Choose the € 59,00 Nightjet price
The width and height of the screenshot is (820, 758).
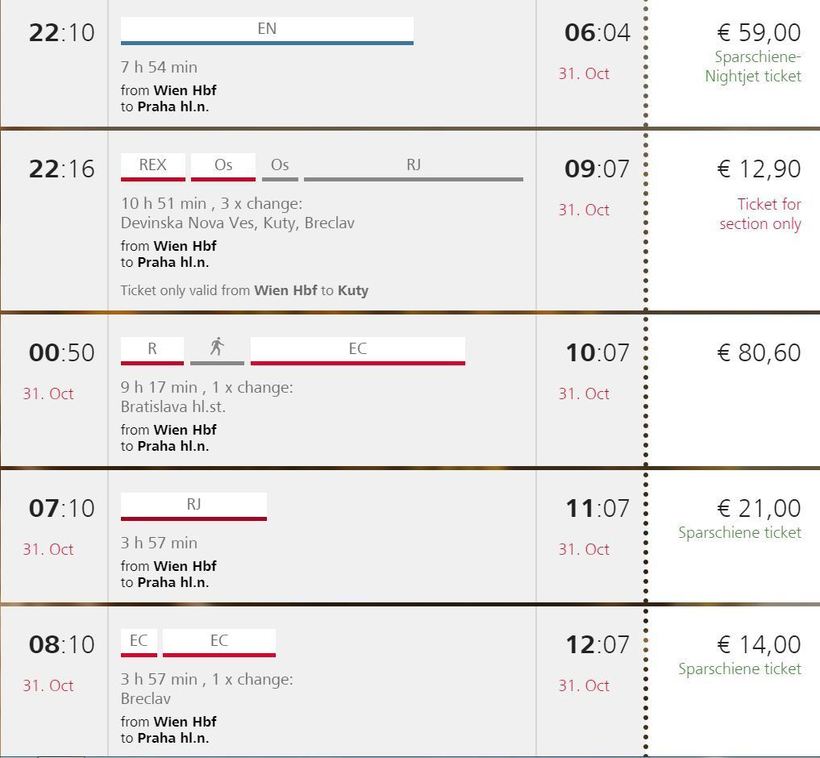click(759, 33)
